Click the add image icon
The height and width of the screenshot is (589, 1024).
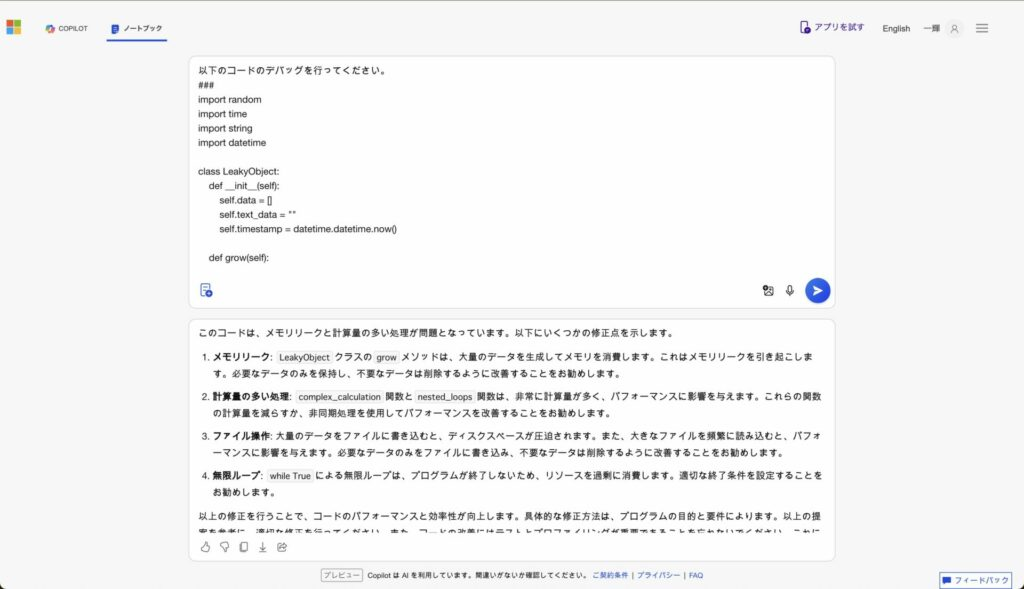click(x=768, y=290)
